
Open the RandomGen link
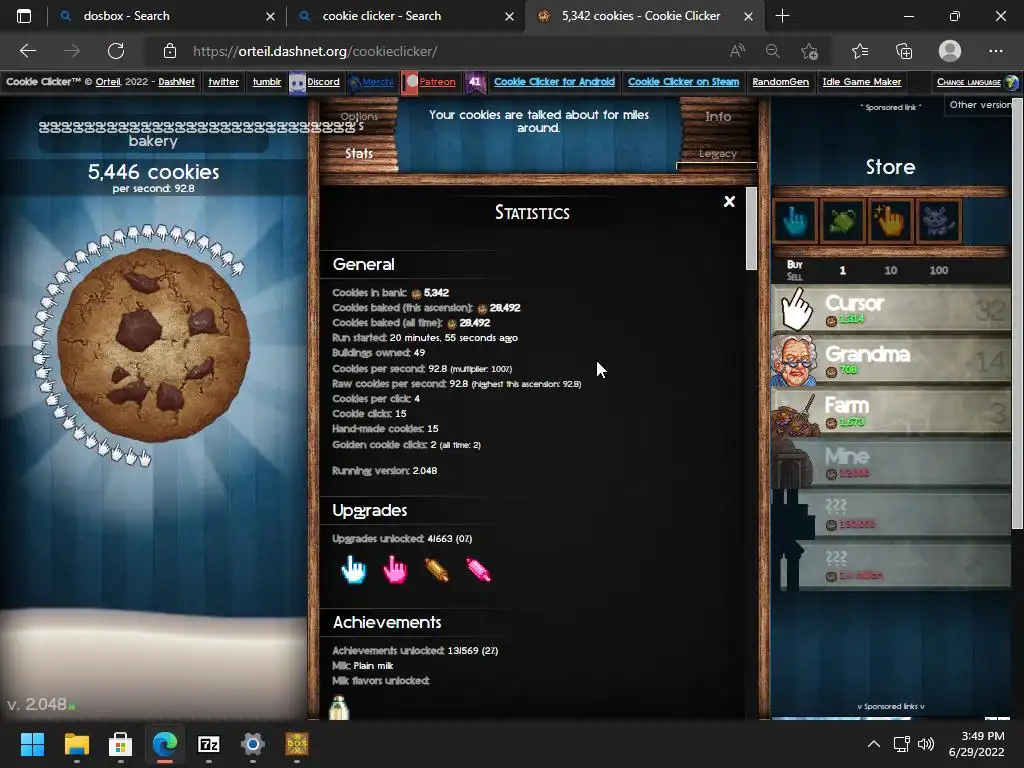point(780,82)
